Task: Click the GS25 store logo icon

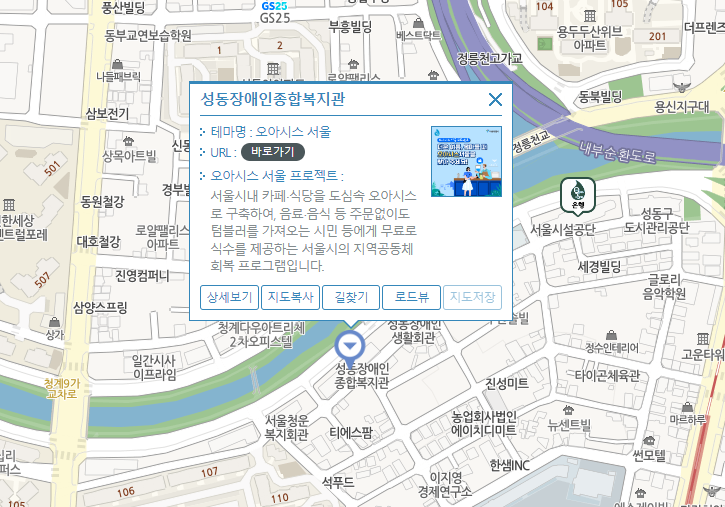Action: coord(274,6)
